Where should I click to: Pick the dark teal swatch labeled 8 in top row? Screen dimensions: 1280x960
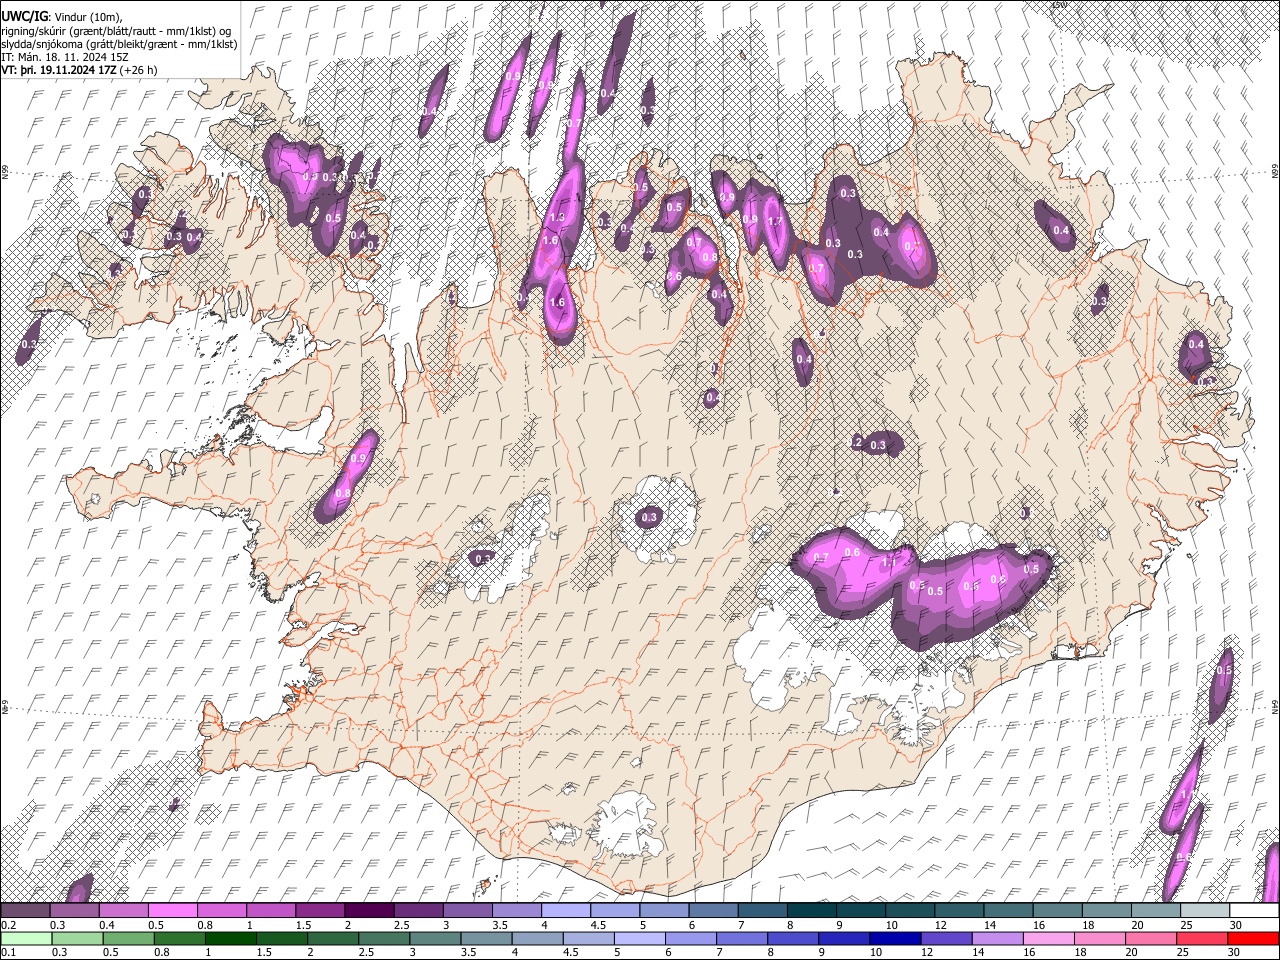click(812, 911)
